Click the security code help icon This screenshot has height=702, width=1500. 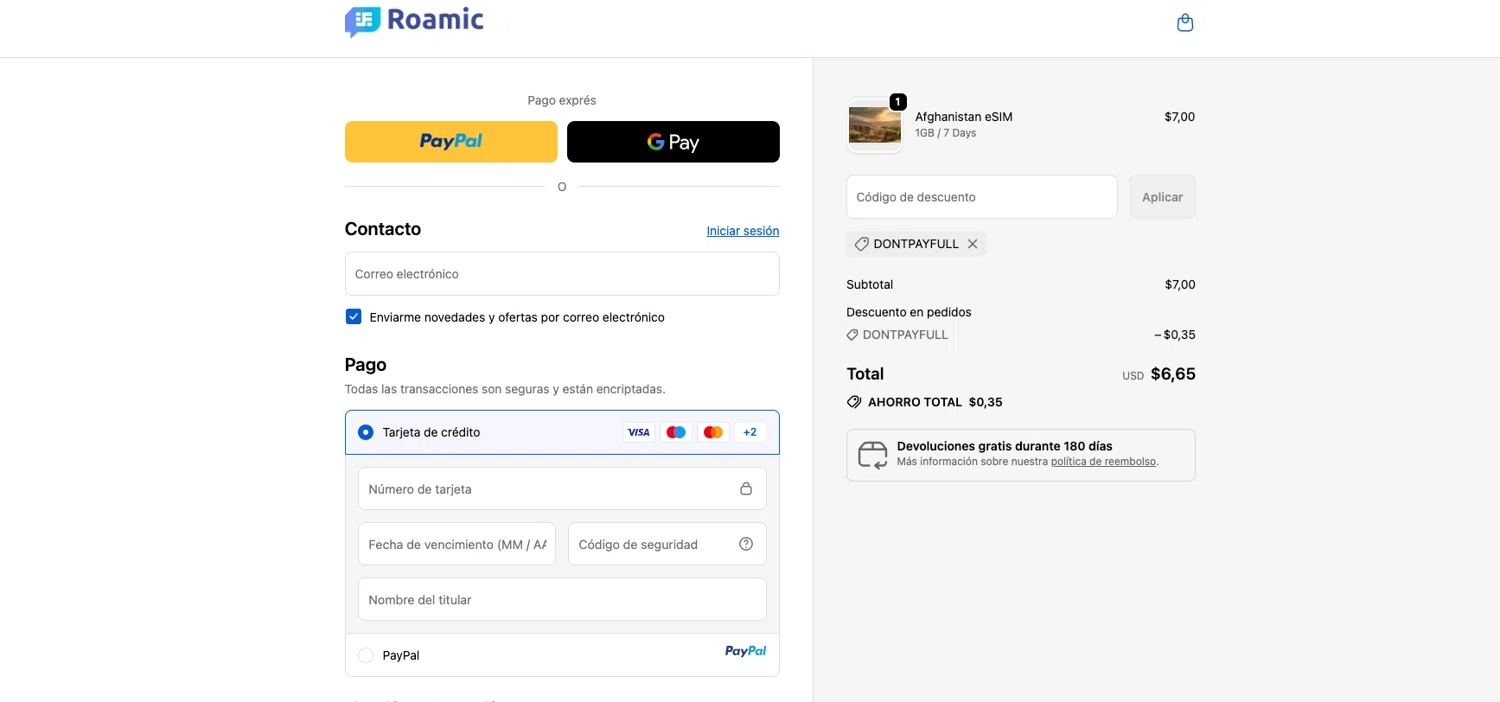(x=746, y=544)
